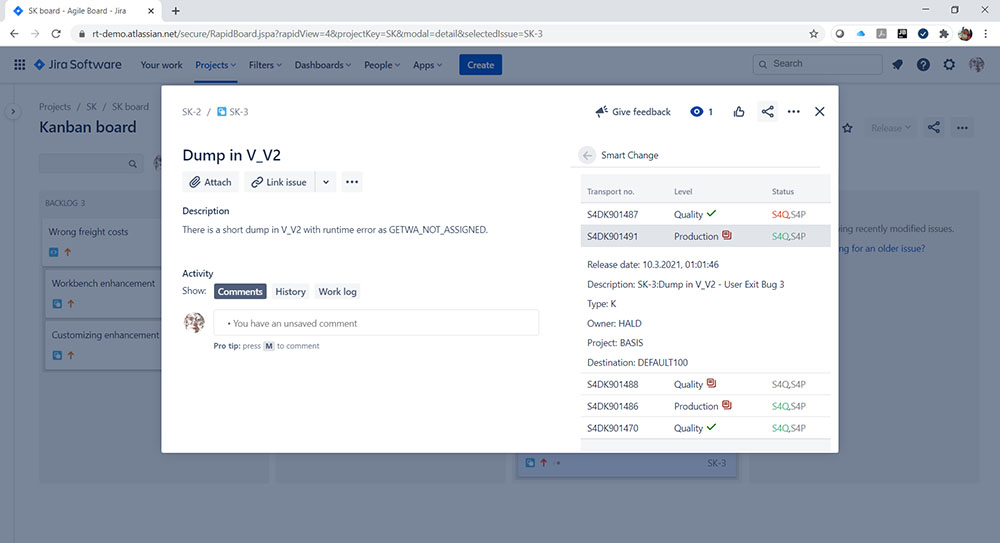This screenshot has height=543, width=1000.
Task: Open the app switcher grid icon
Action: [20, 64]
